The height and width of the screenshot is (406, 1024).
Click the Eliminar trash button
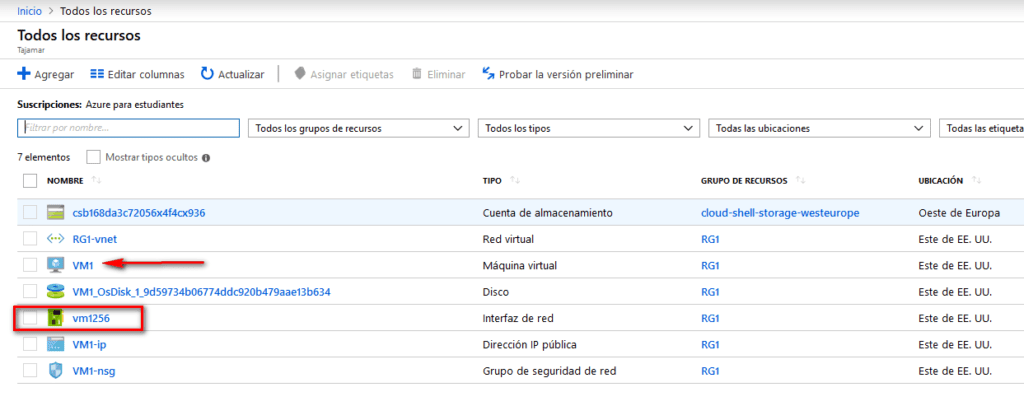tap(438, 74)
